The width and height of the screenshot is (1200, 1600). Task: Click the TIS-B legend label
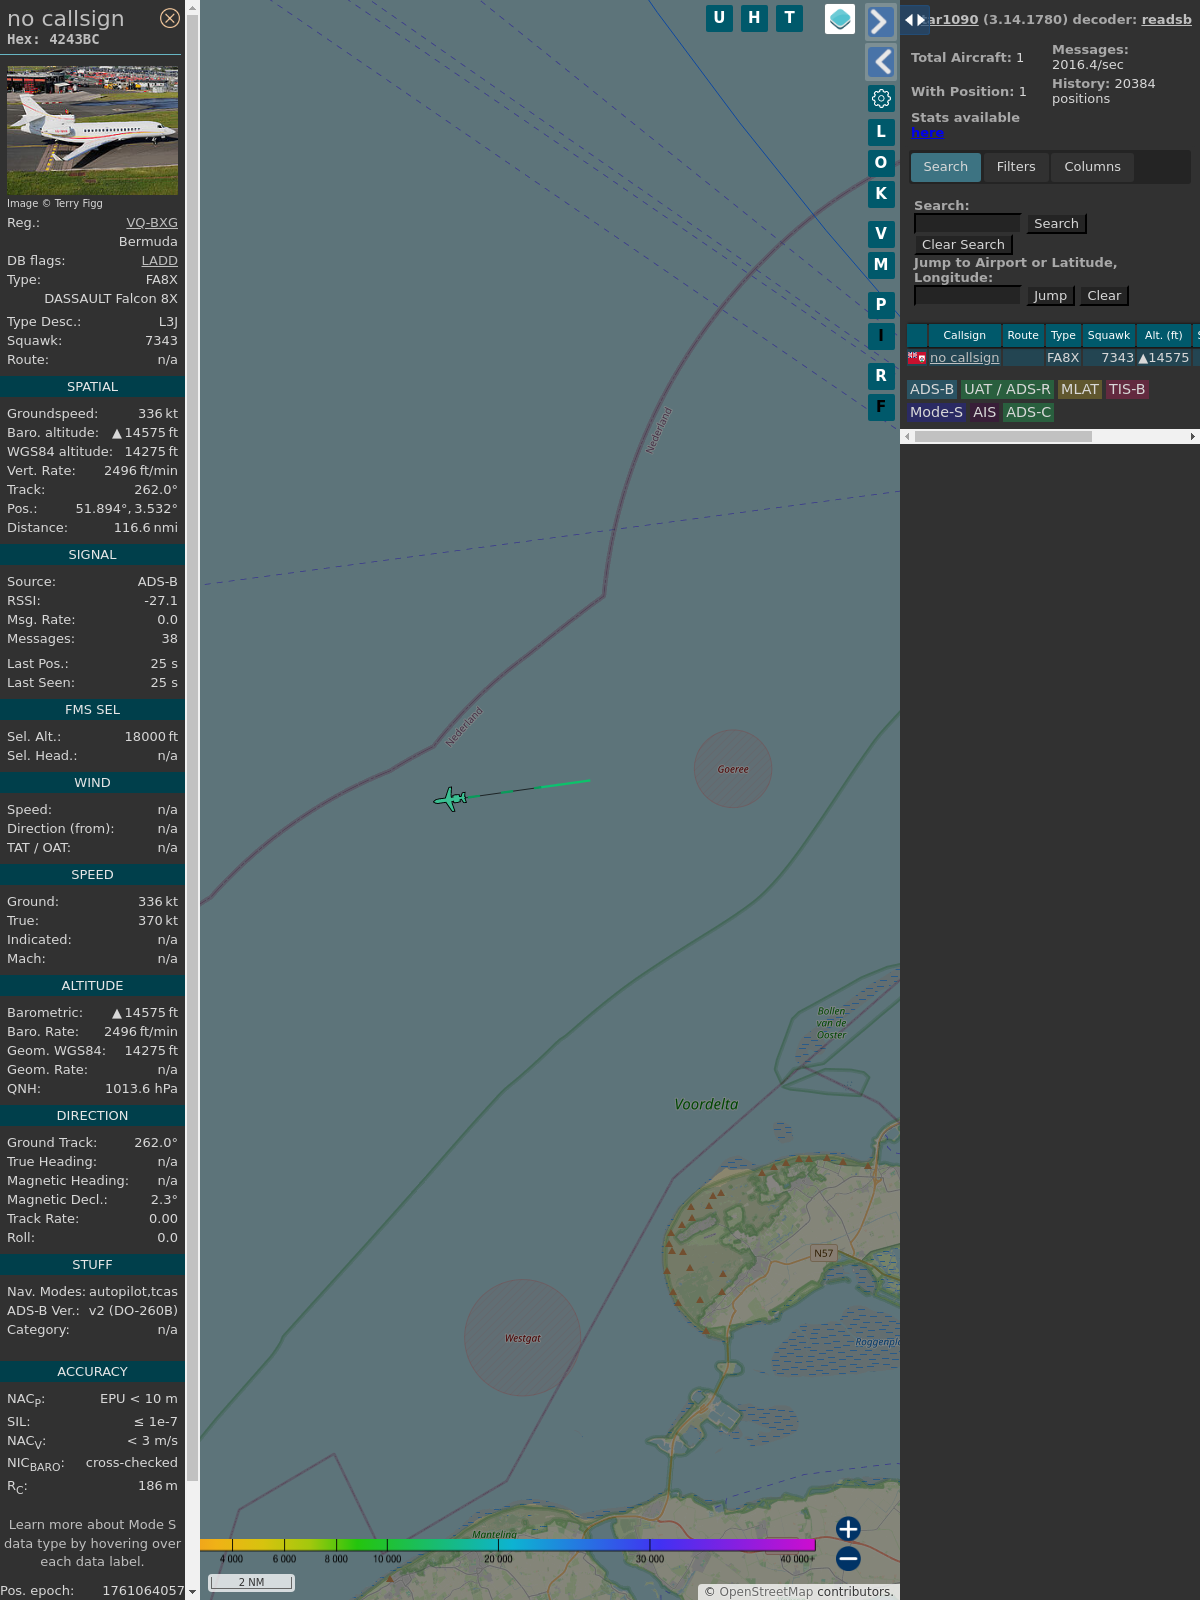pos(1127,390)
